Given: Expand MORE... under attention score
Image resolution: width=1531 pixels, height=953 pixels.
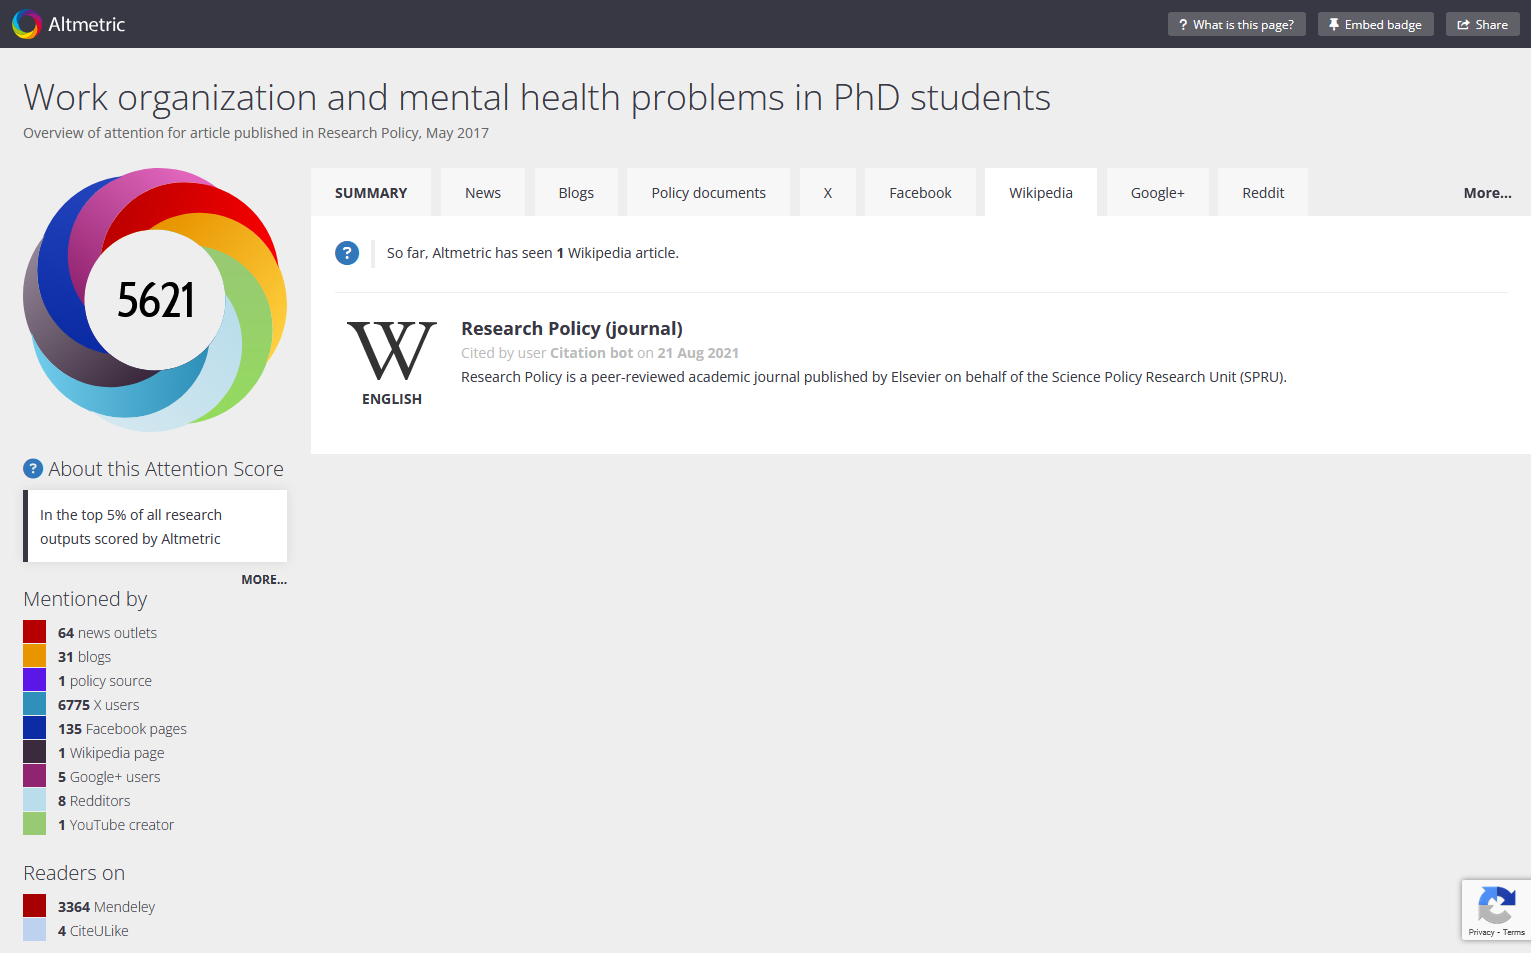Looking at the screenshot, I should click(264, 579).
